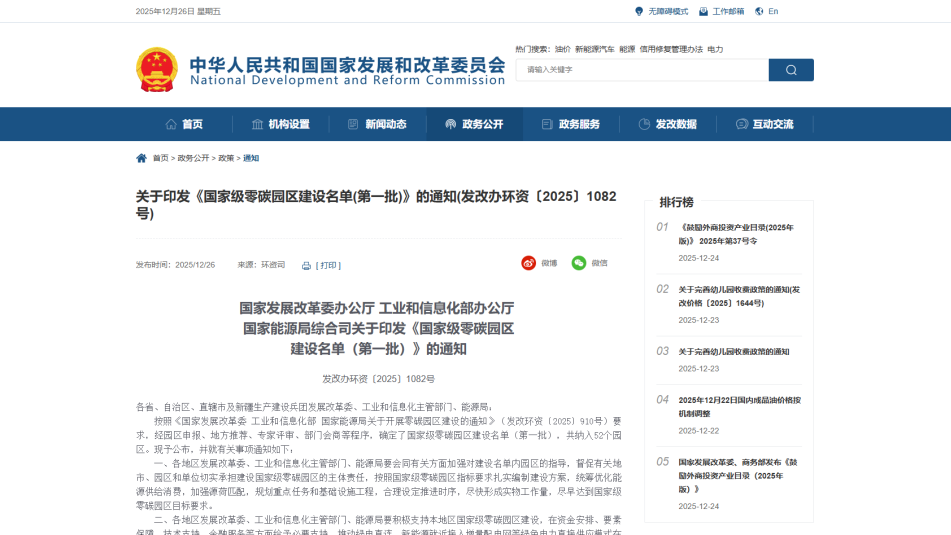Click the search magnifier button

point(790,70)
